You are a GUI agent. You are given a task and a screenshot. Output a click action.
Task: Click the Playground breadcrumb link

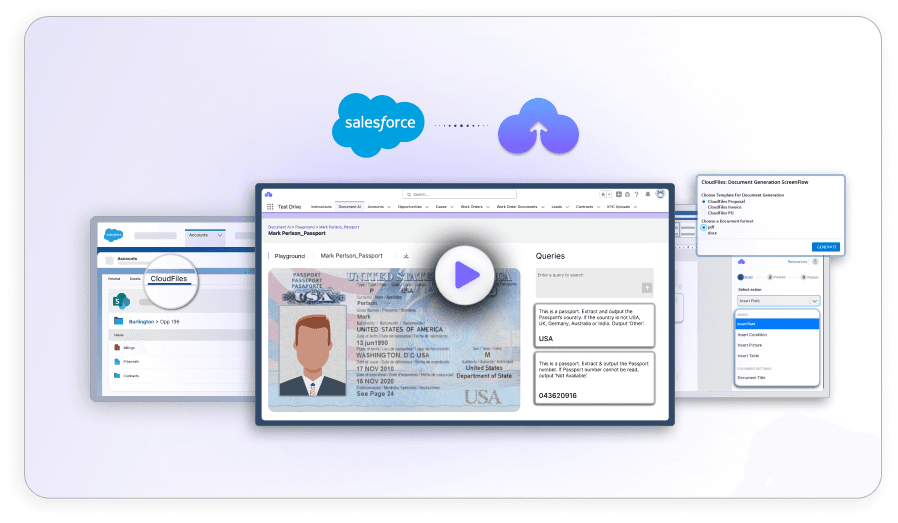tap(305, 227)
